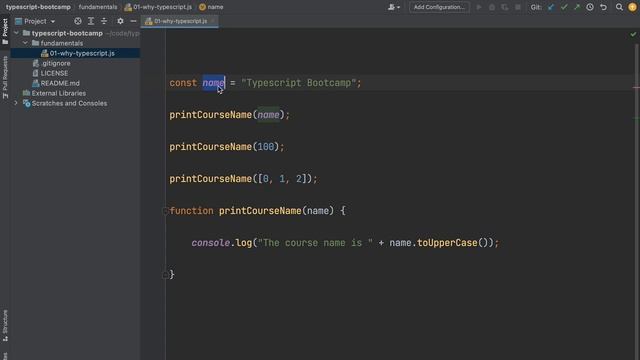Click the Scratches and Consoles icon
The width and height of the screenshot is (640, 360).
(x=27, y=104)
